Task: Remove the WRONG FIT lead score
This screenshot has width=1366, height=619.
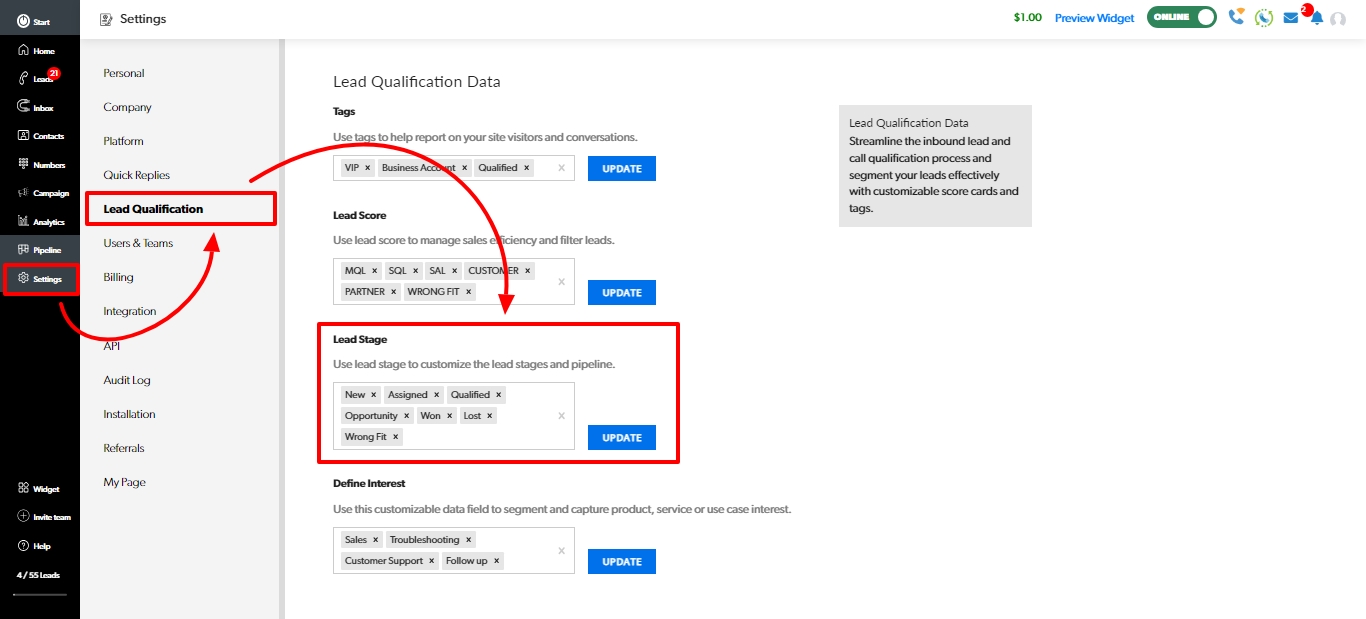Action: click(x=469, y=292)
